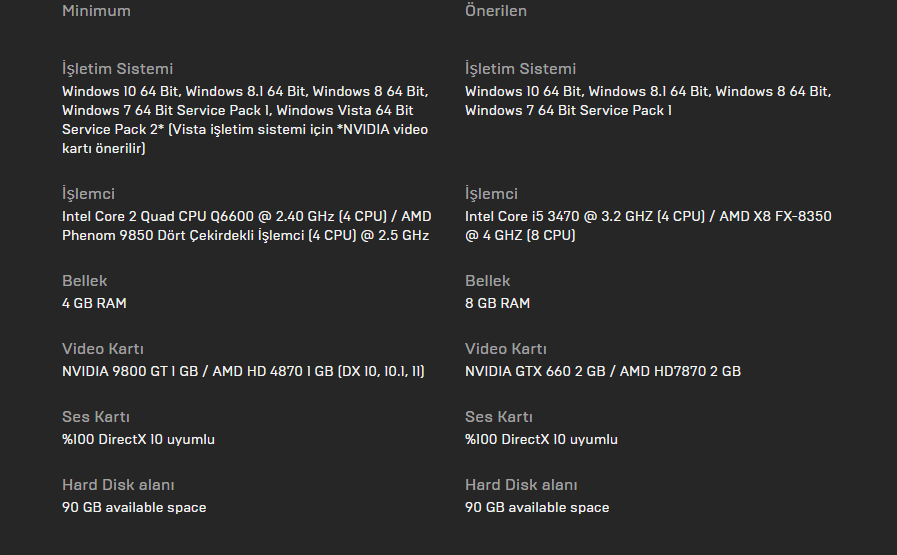Viewport: 897px width, 555px height.
Task: Click the Windows Vista NVIDIA video kartı note
Action: (x=246, y=139)
